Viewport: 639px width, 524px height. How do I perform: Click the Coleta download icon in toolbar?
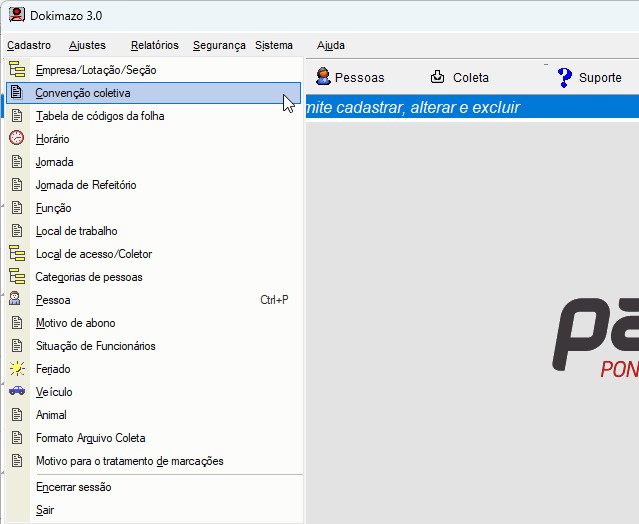(x=437, y=77)
